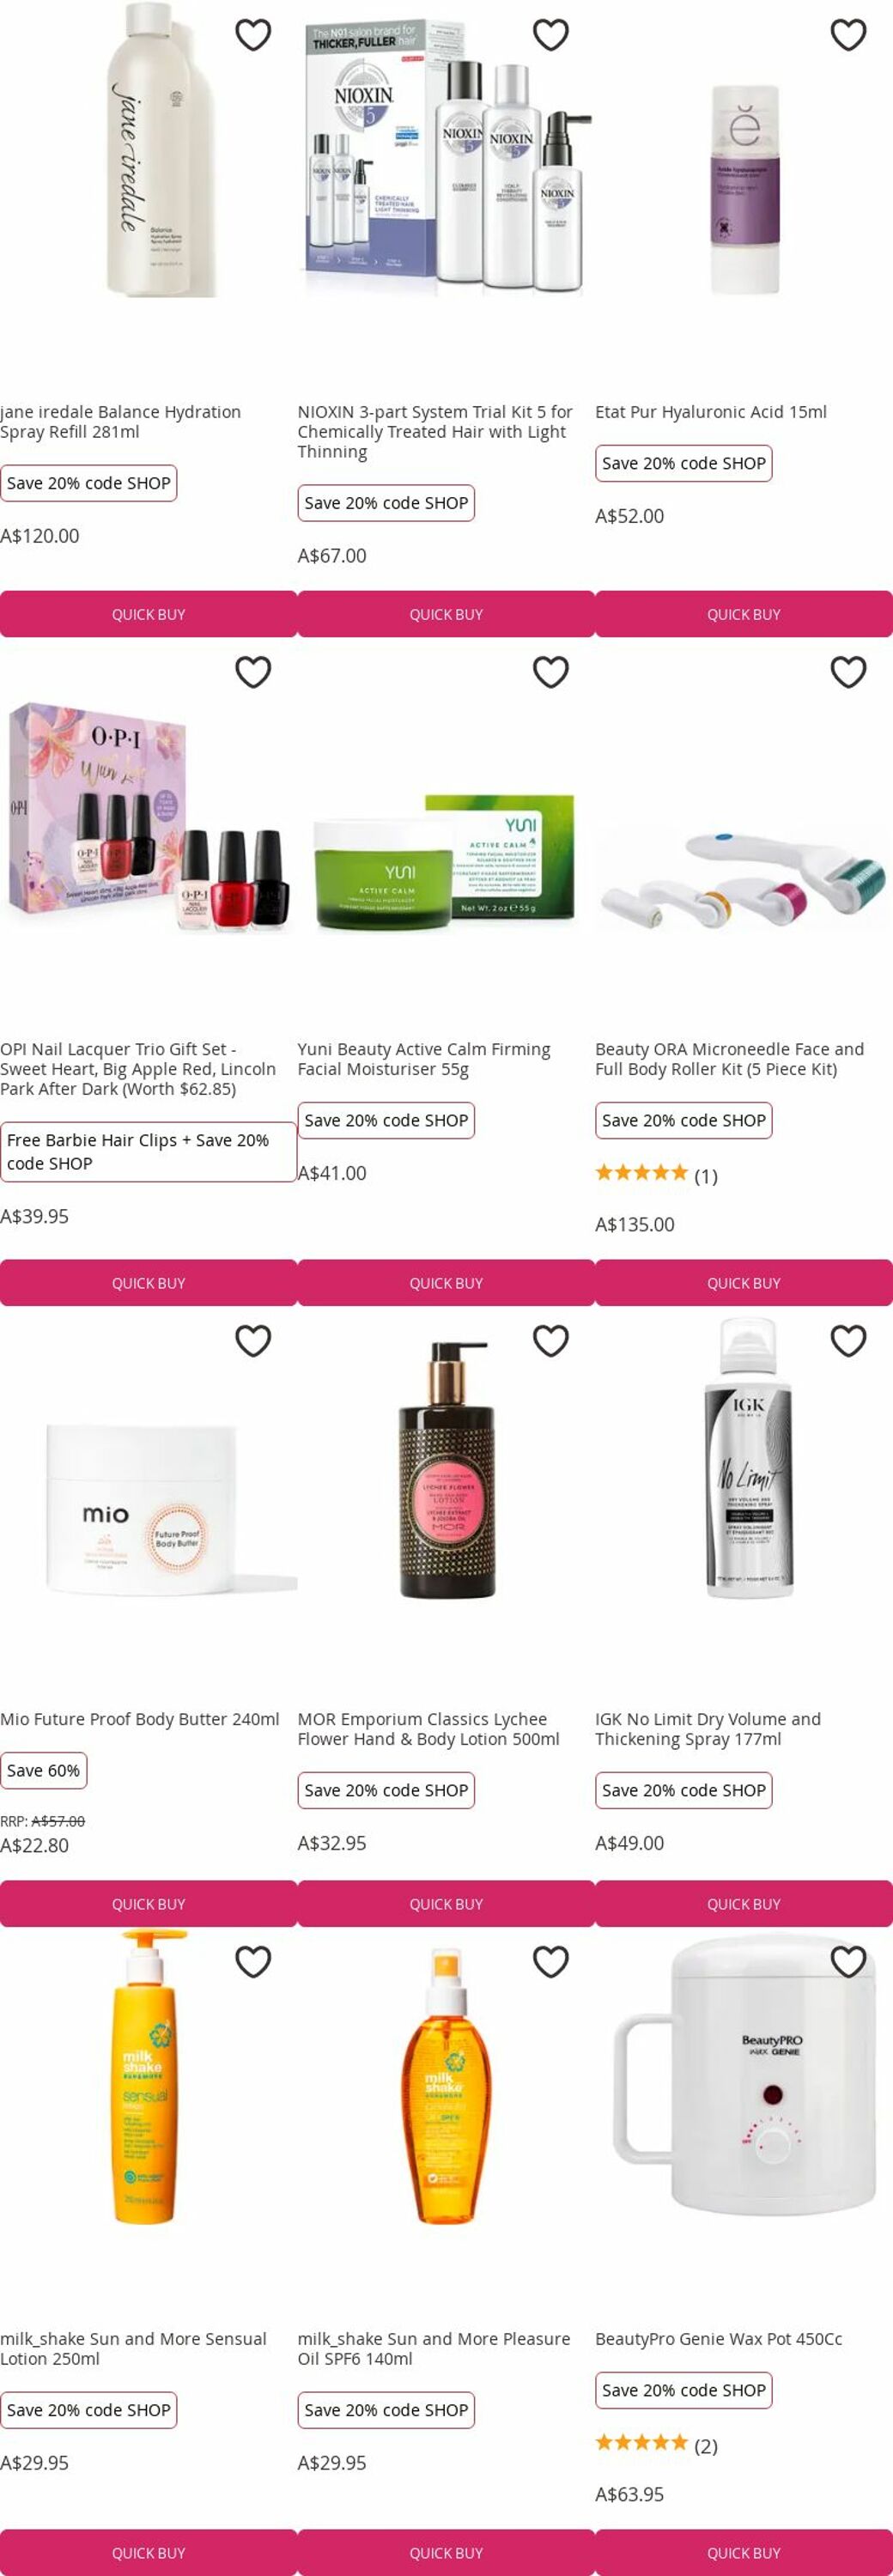Toggle wishlist heart for milk_shake Sensual Lotion
The image size is (893, 2576).
pyautogui.click(x=253, y=1962)
